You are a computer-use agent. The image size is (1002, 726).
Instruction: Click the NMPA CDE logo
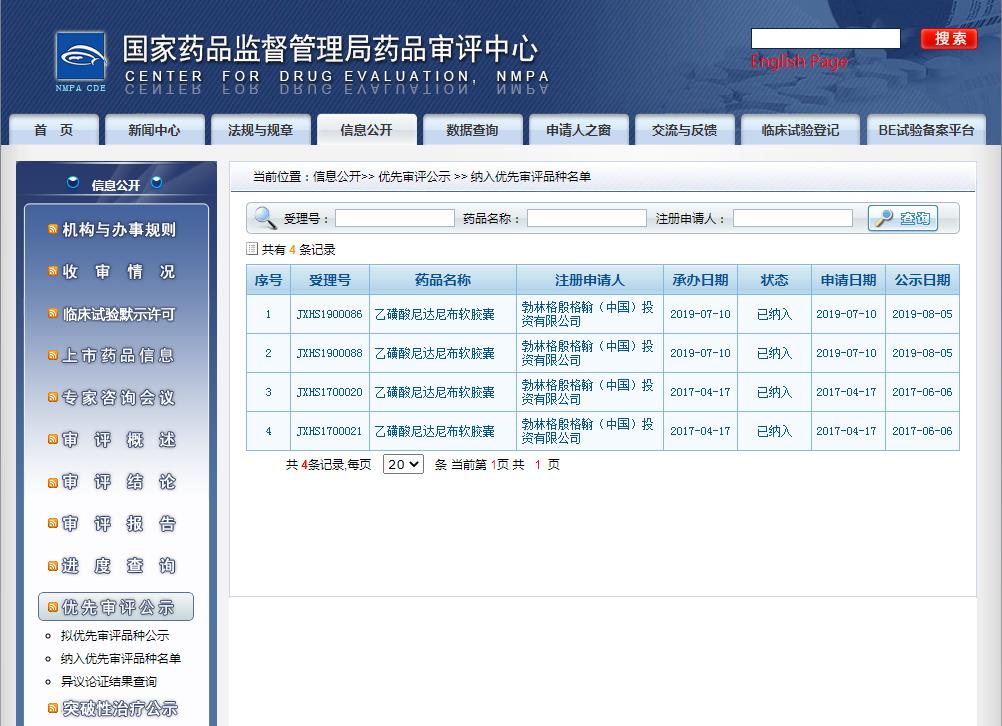tap(81, 62)
